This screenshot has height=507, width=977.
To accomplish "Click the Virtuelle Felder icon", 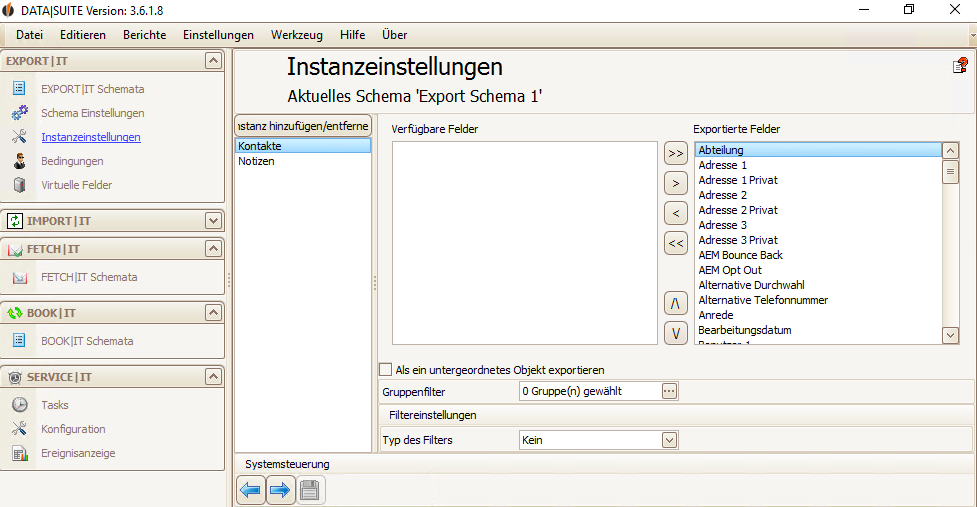I will click(x=19, y=185).
